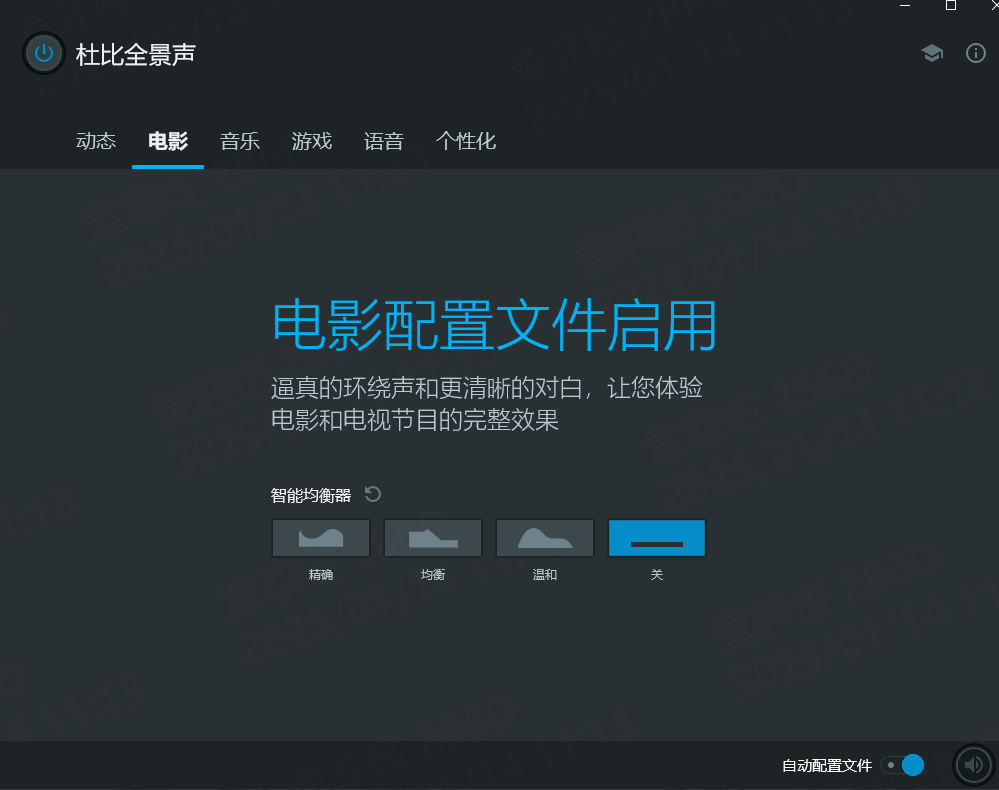Minimize the Dolby window
999x790 pixels.
tap(906, 5)
